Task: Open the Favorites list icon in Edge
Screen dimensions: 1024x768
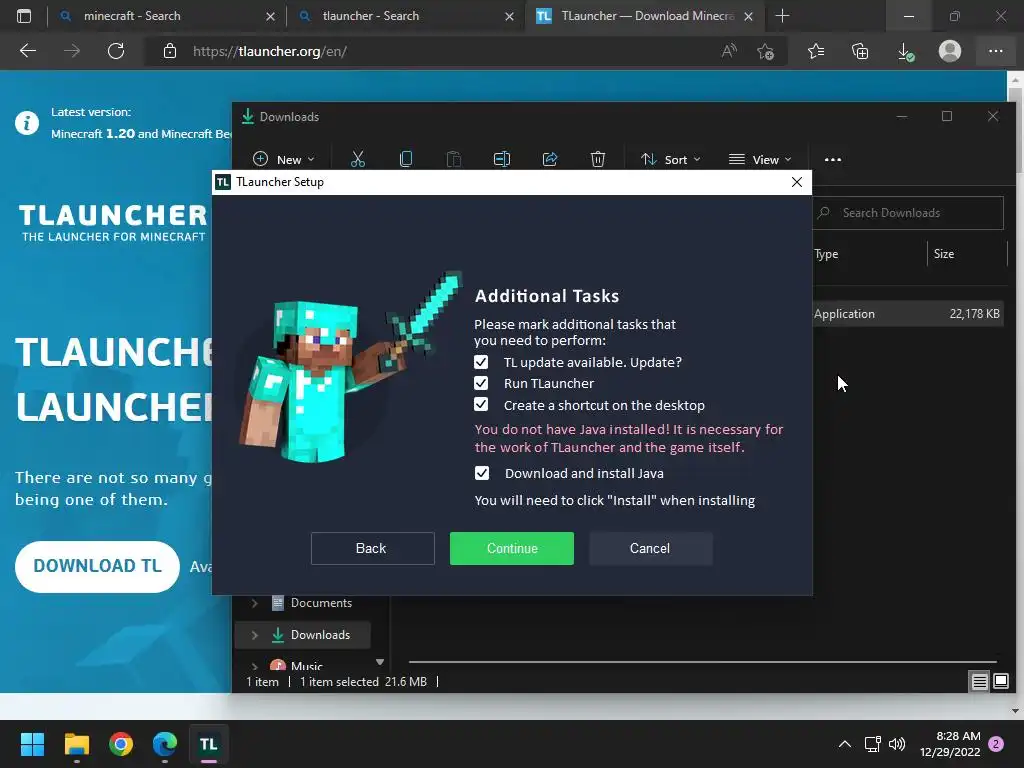Action: coord(816,51)
